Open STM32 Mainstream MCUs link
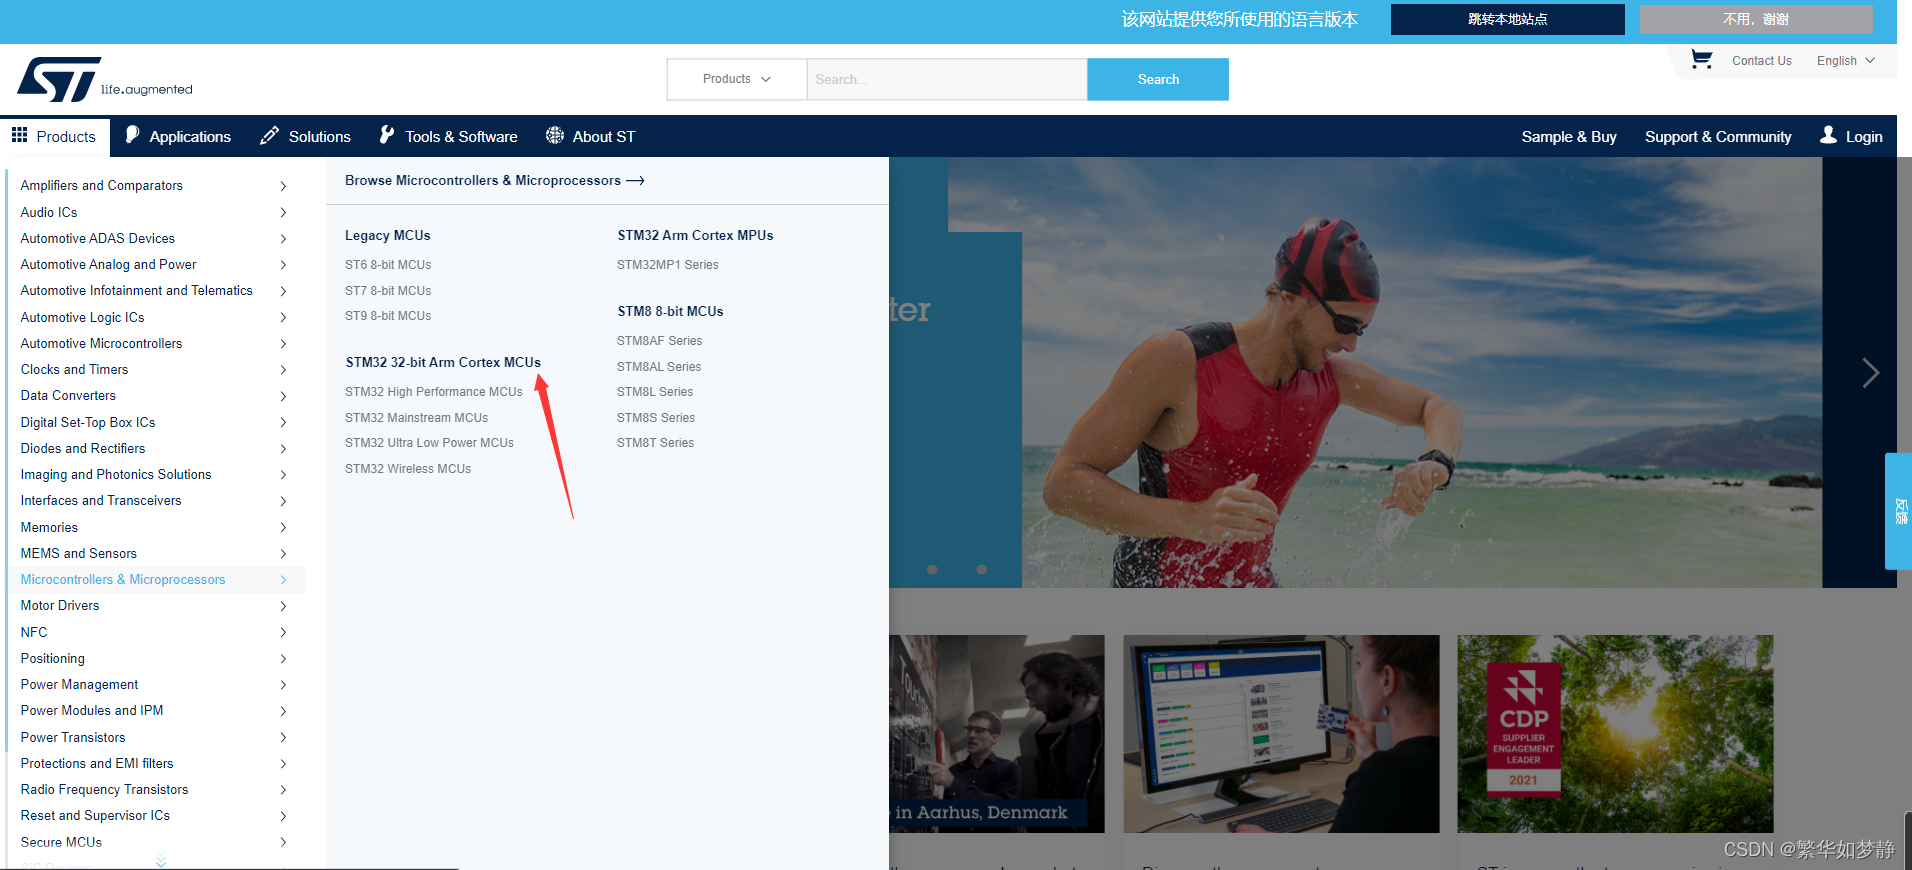 coord(416,418)
